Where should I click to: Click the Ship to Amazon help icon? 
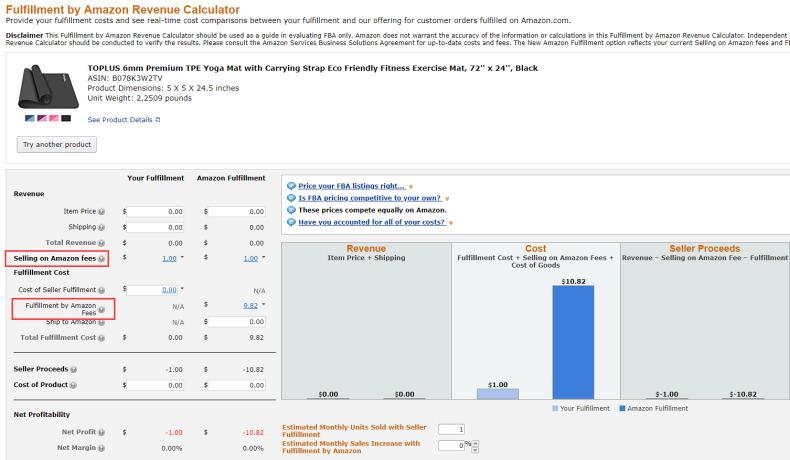(101, 322)
